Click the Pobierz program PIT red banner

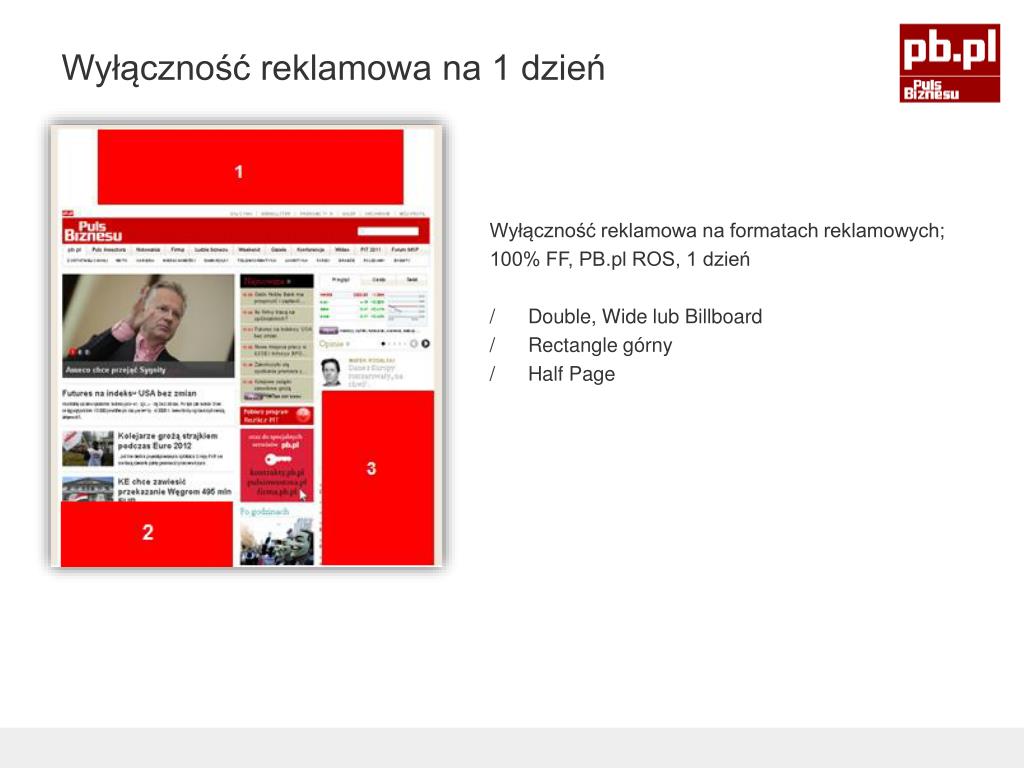(x=277, y=415)
